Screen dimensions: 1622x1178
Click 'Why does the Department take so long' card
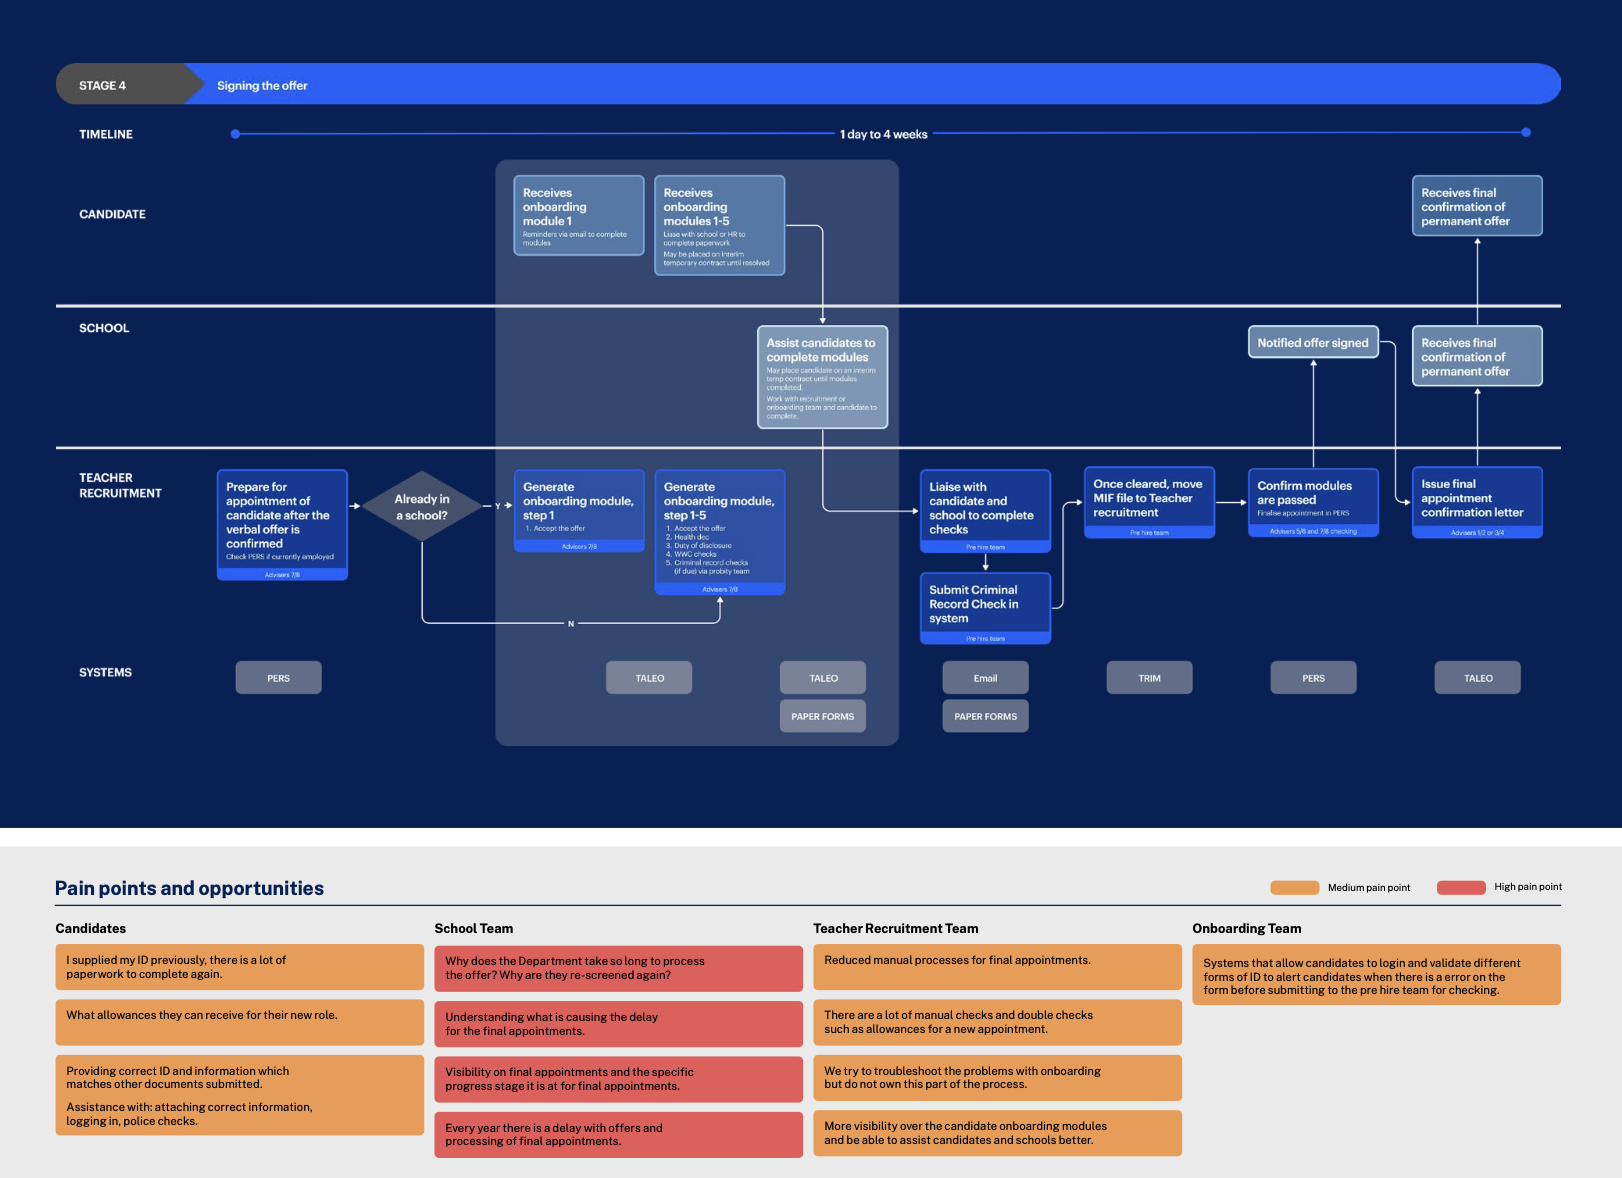point(618,968)
